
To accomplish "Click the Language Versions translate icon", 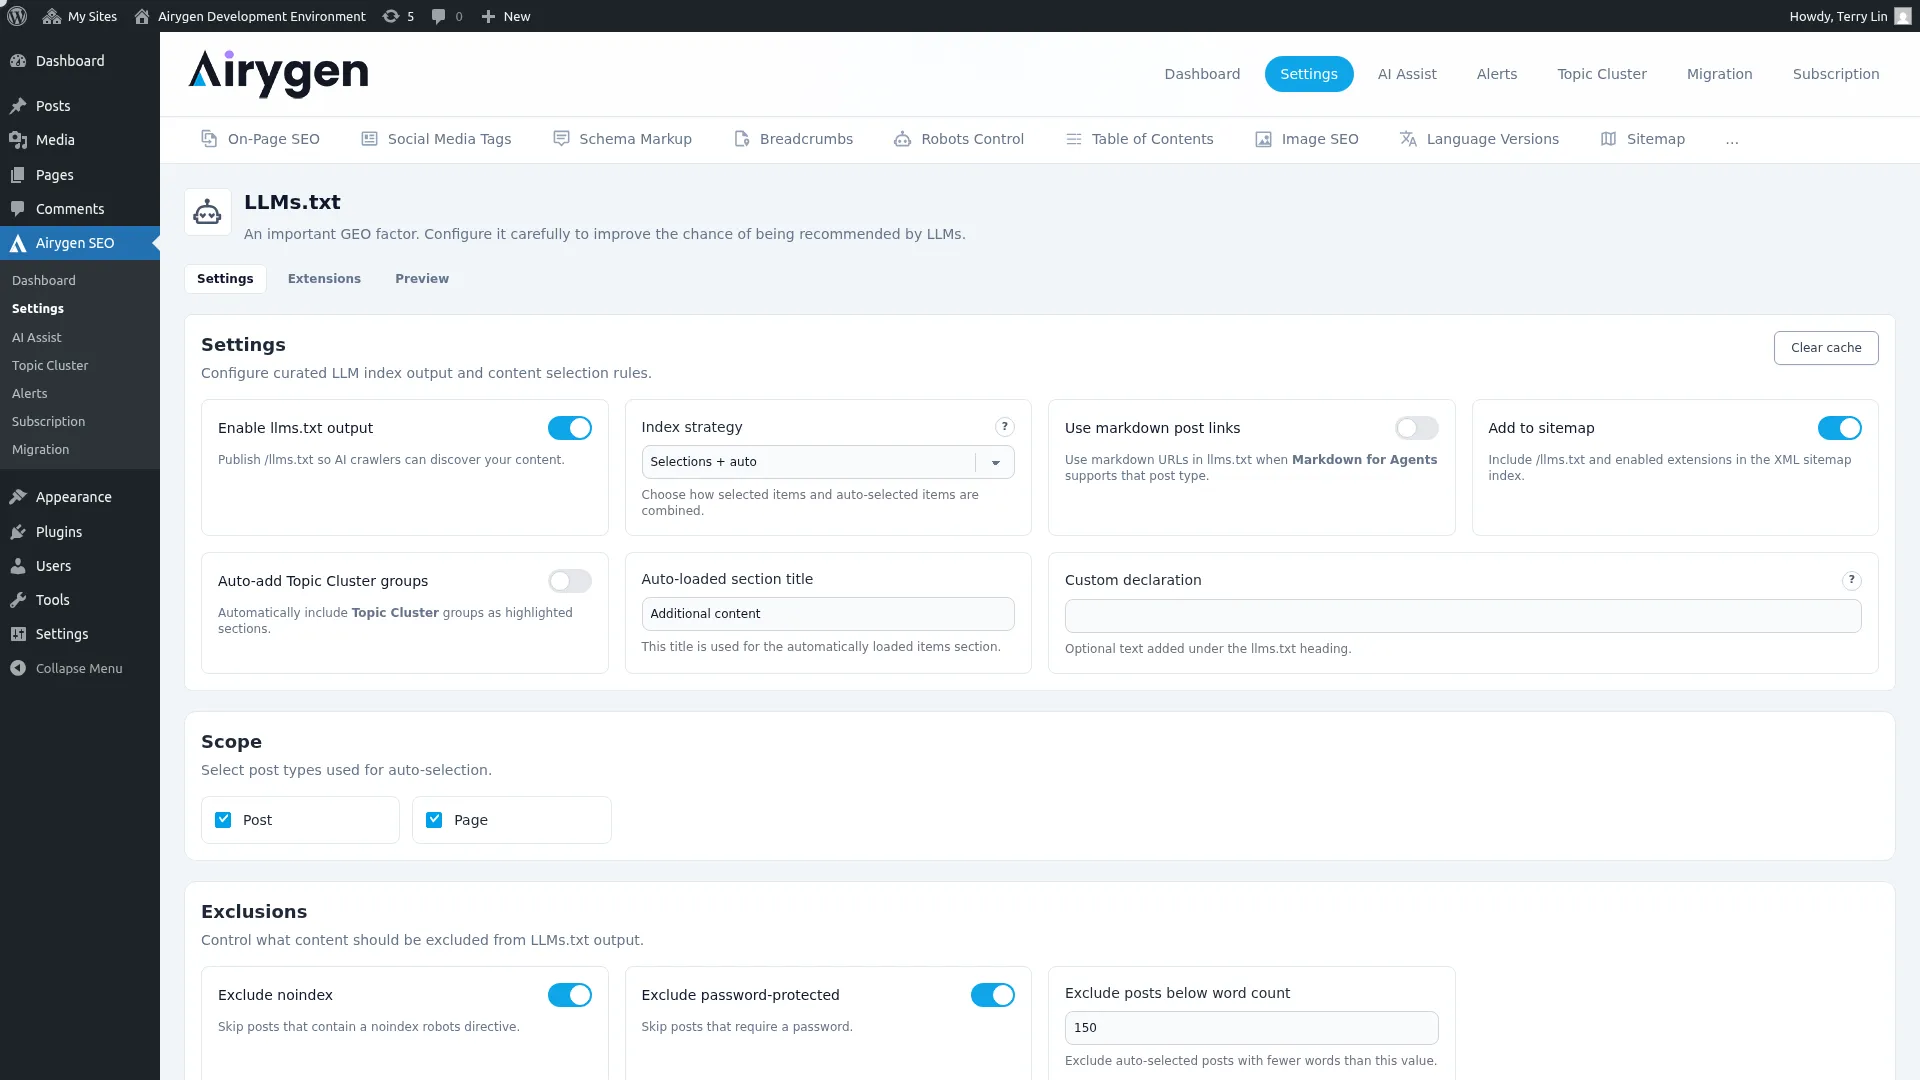I will [1408, 139].
